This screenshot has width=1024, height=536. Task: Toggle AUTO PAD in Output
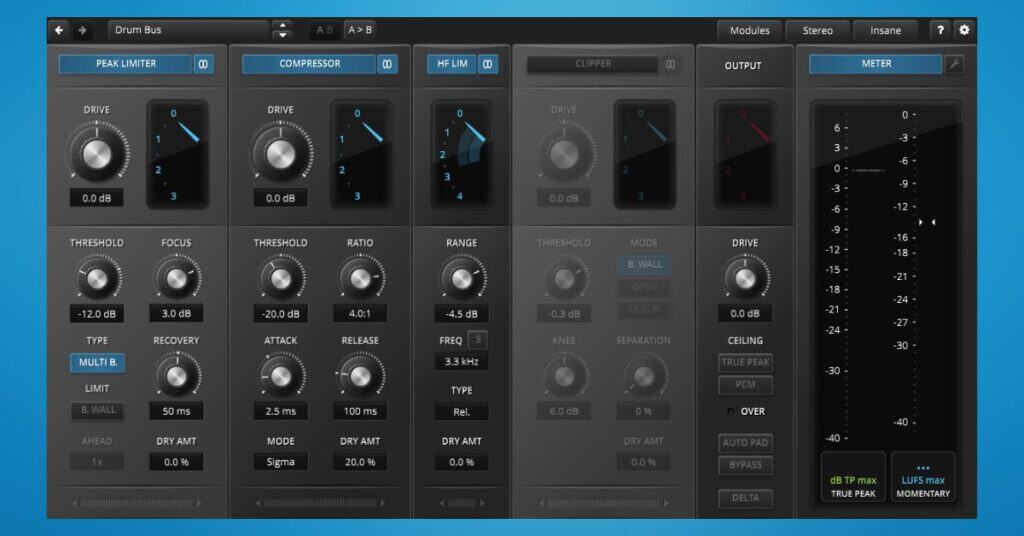pyautogui.click(x=745, y=443)
